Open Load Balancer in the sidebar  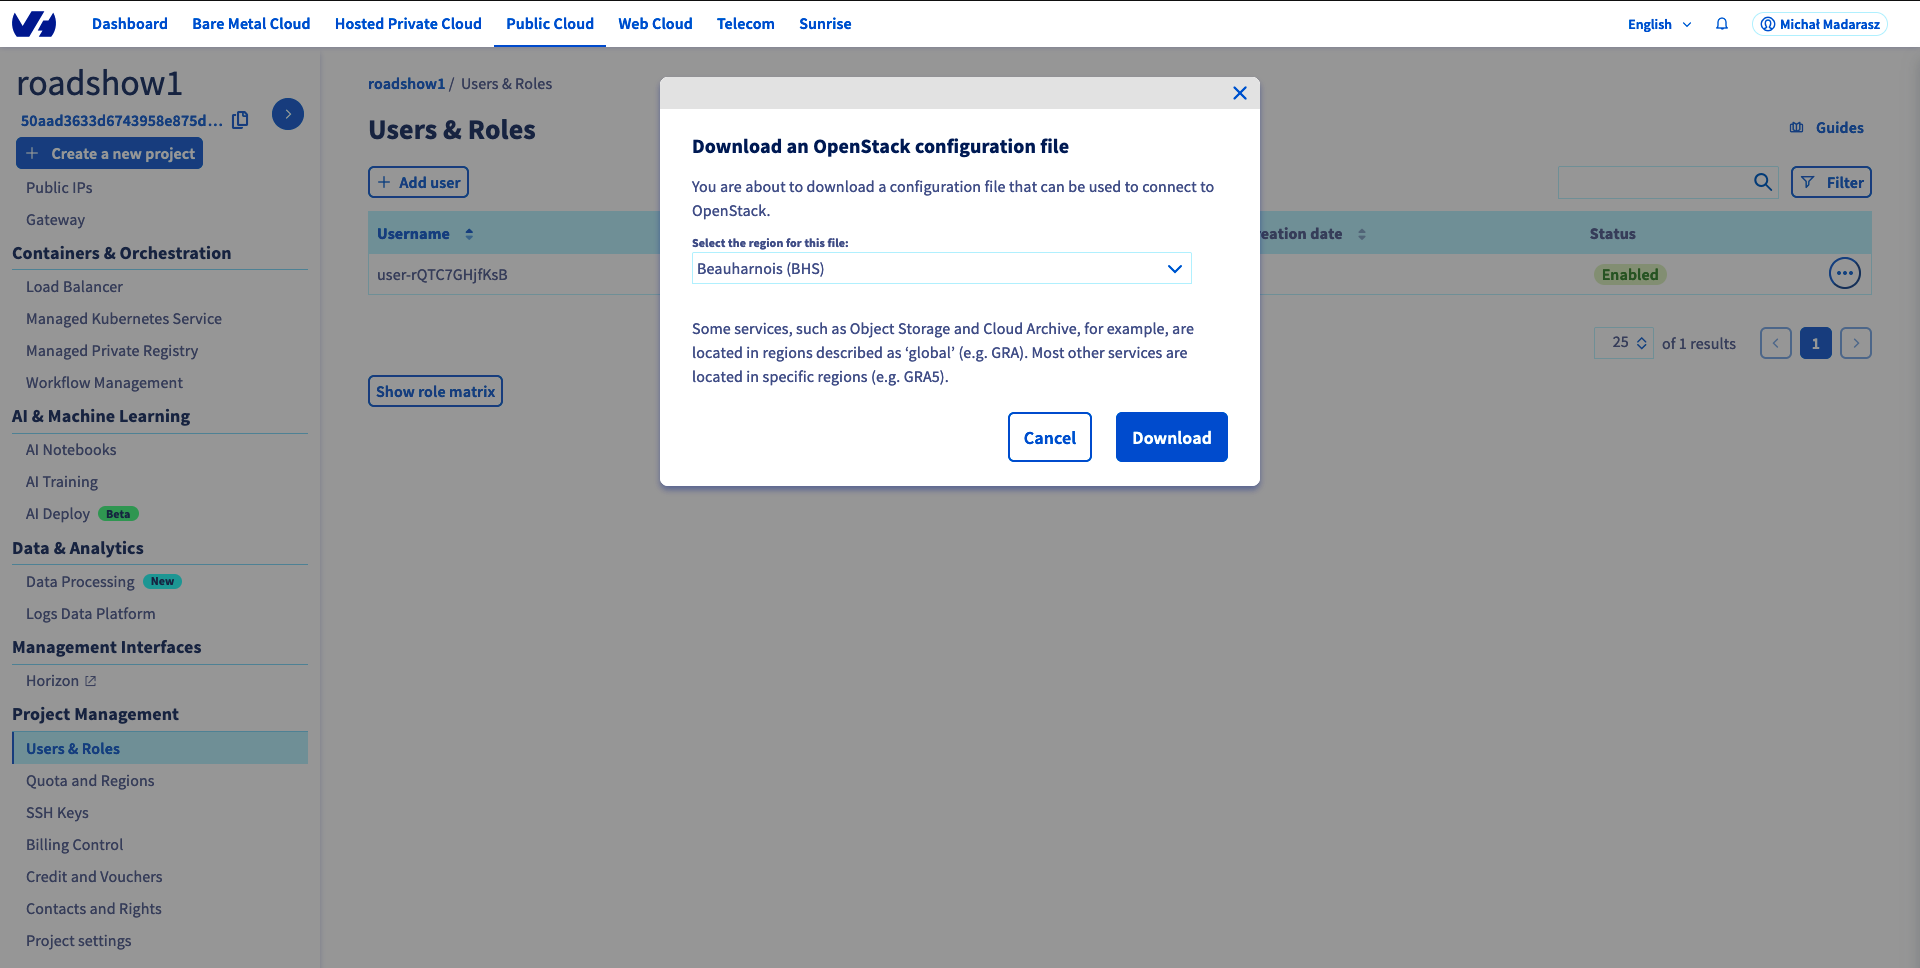pos(74,286)
